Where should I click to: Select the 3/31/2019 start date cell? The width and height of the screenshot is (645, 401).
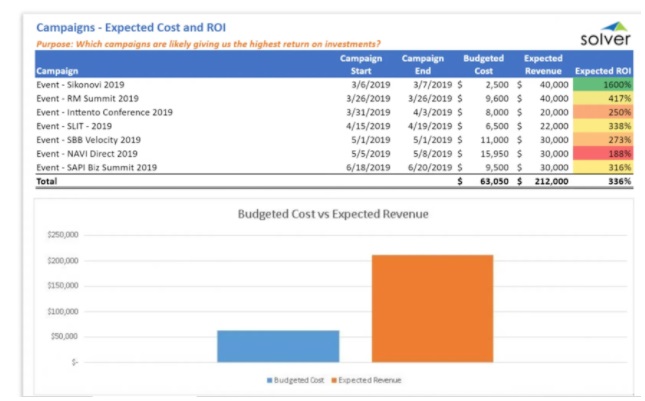[x=368, y=112]
